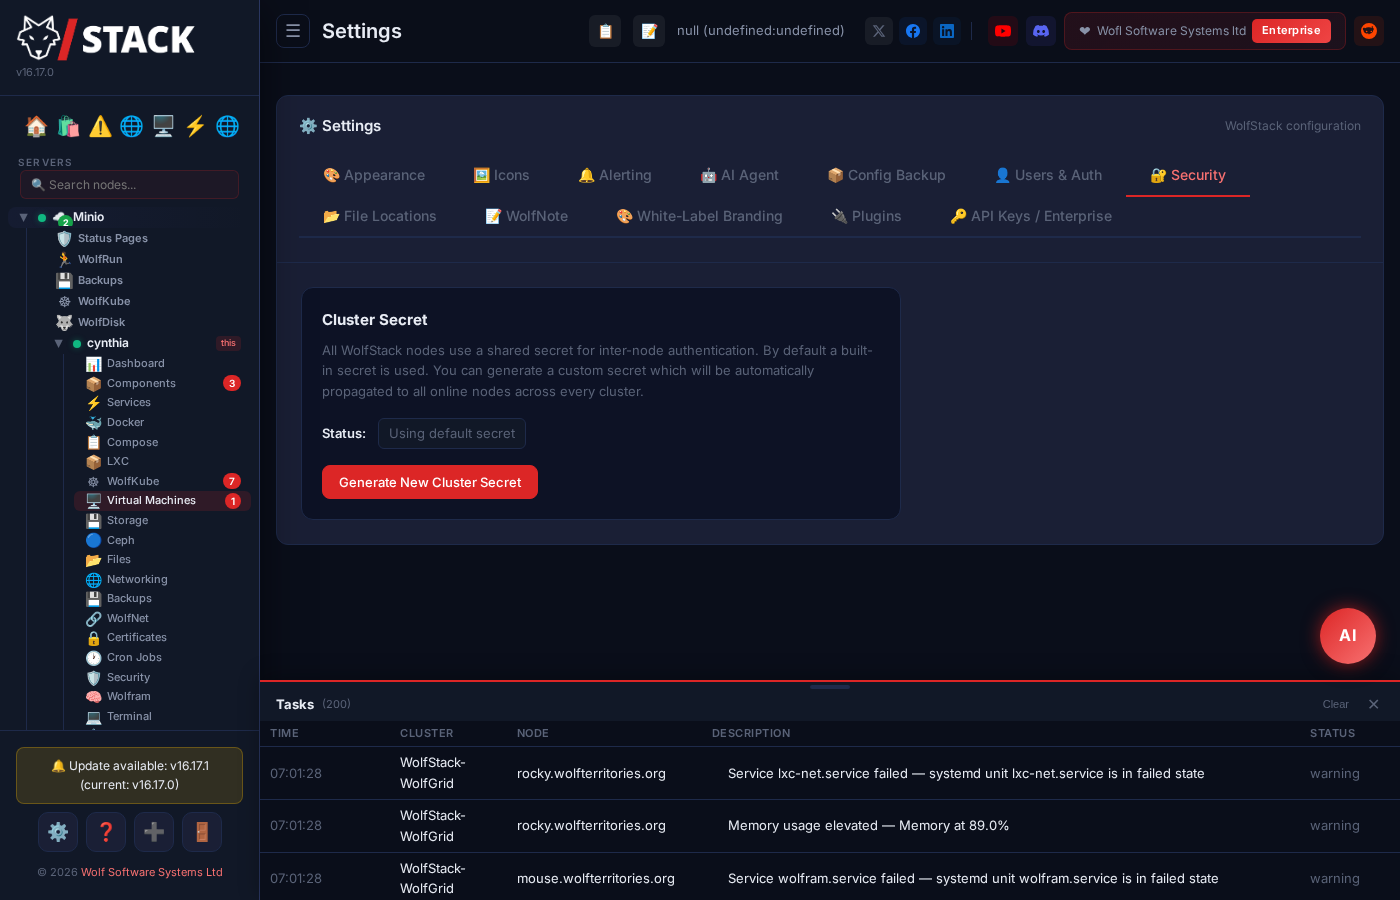This screenshot has width=1400, height=900.
Task: Click Generate New Cluster Secret button
Action: [430, 482]
